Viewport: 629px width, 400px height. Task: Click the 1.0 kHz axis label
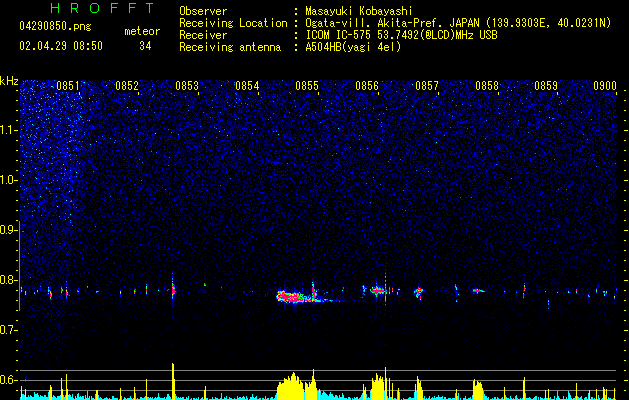point(9,180)
